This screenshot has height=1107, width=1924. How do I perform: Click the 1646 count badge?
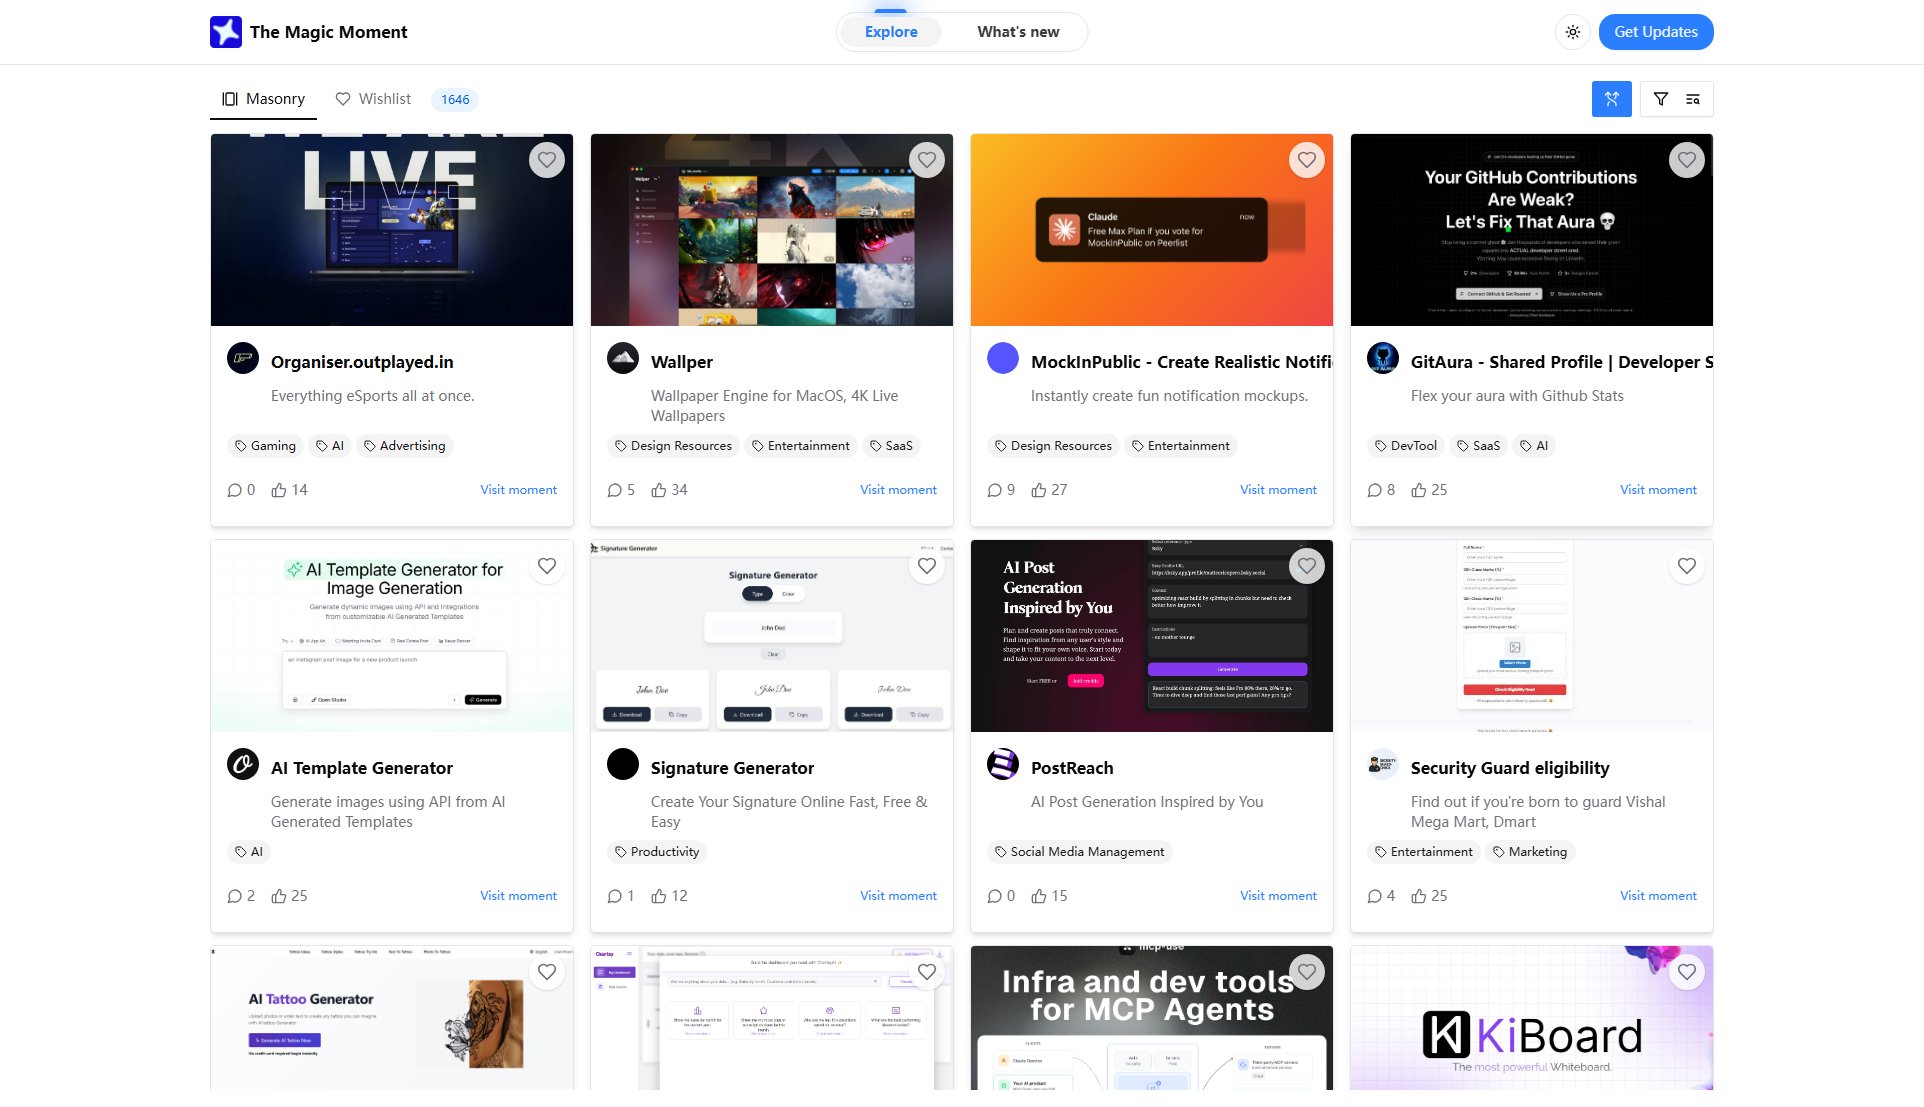click(x=455, y=99)
